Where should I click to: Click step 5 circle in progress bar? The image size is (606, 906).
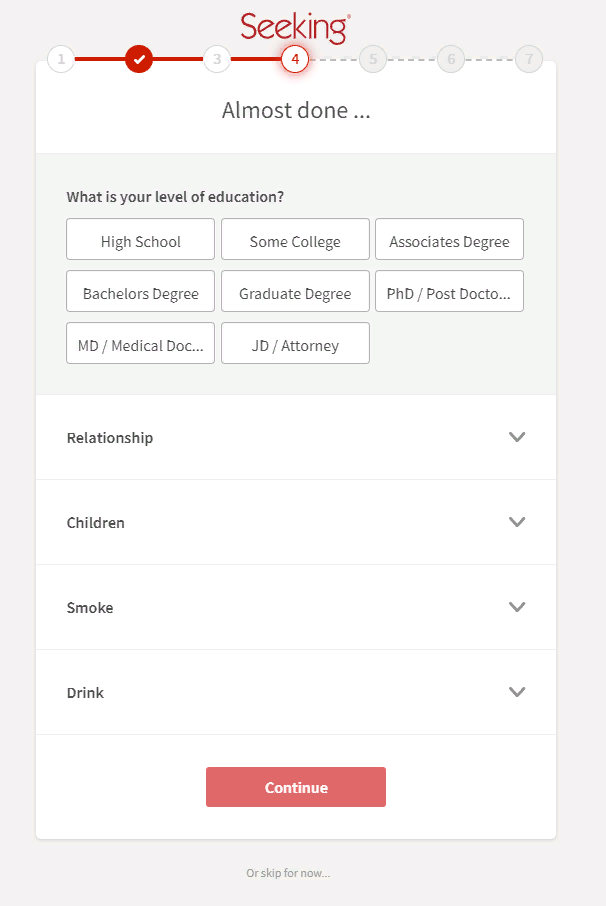(373, 59)
